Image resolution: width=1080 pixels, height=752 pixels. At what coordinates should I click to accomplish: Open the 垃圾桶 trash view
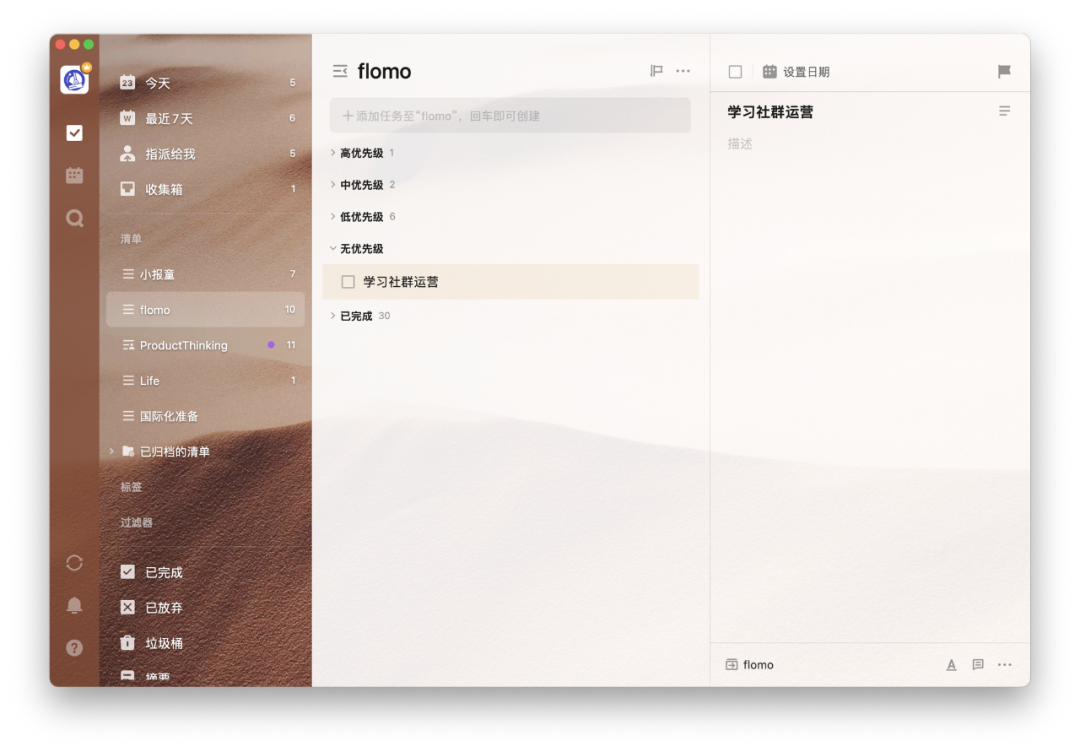pyautogui.click(x=205, y=643)
